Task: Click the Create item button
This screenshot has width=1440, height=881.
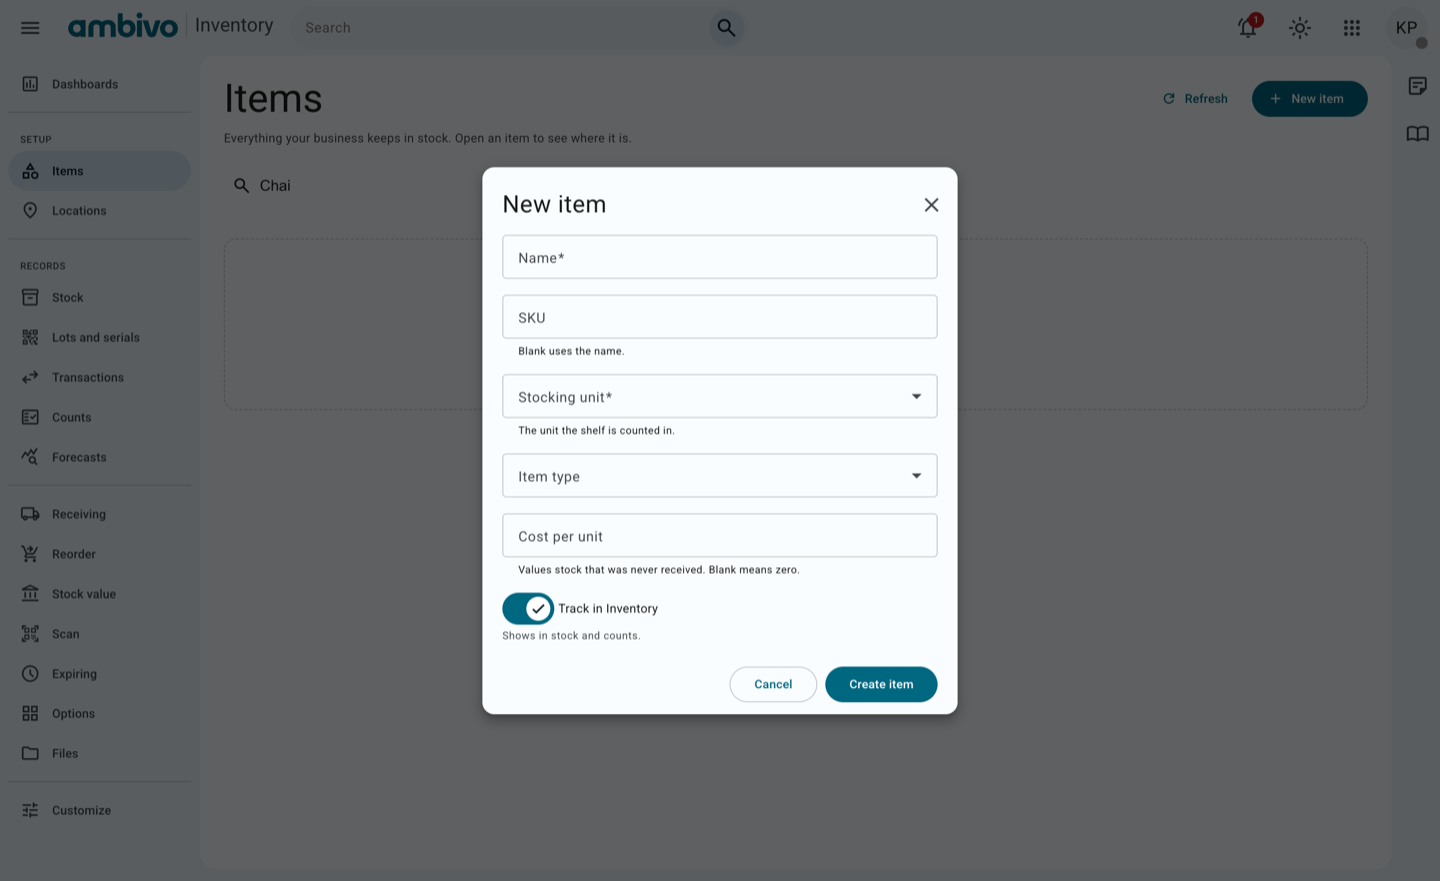Action: coord(881,684)
